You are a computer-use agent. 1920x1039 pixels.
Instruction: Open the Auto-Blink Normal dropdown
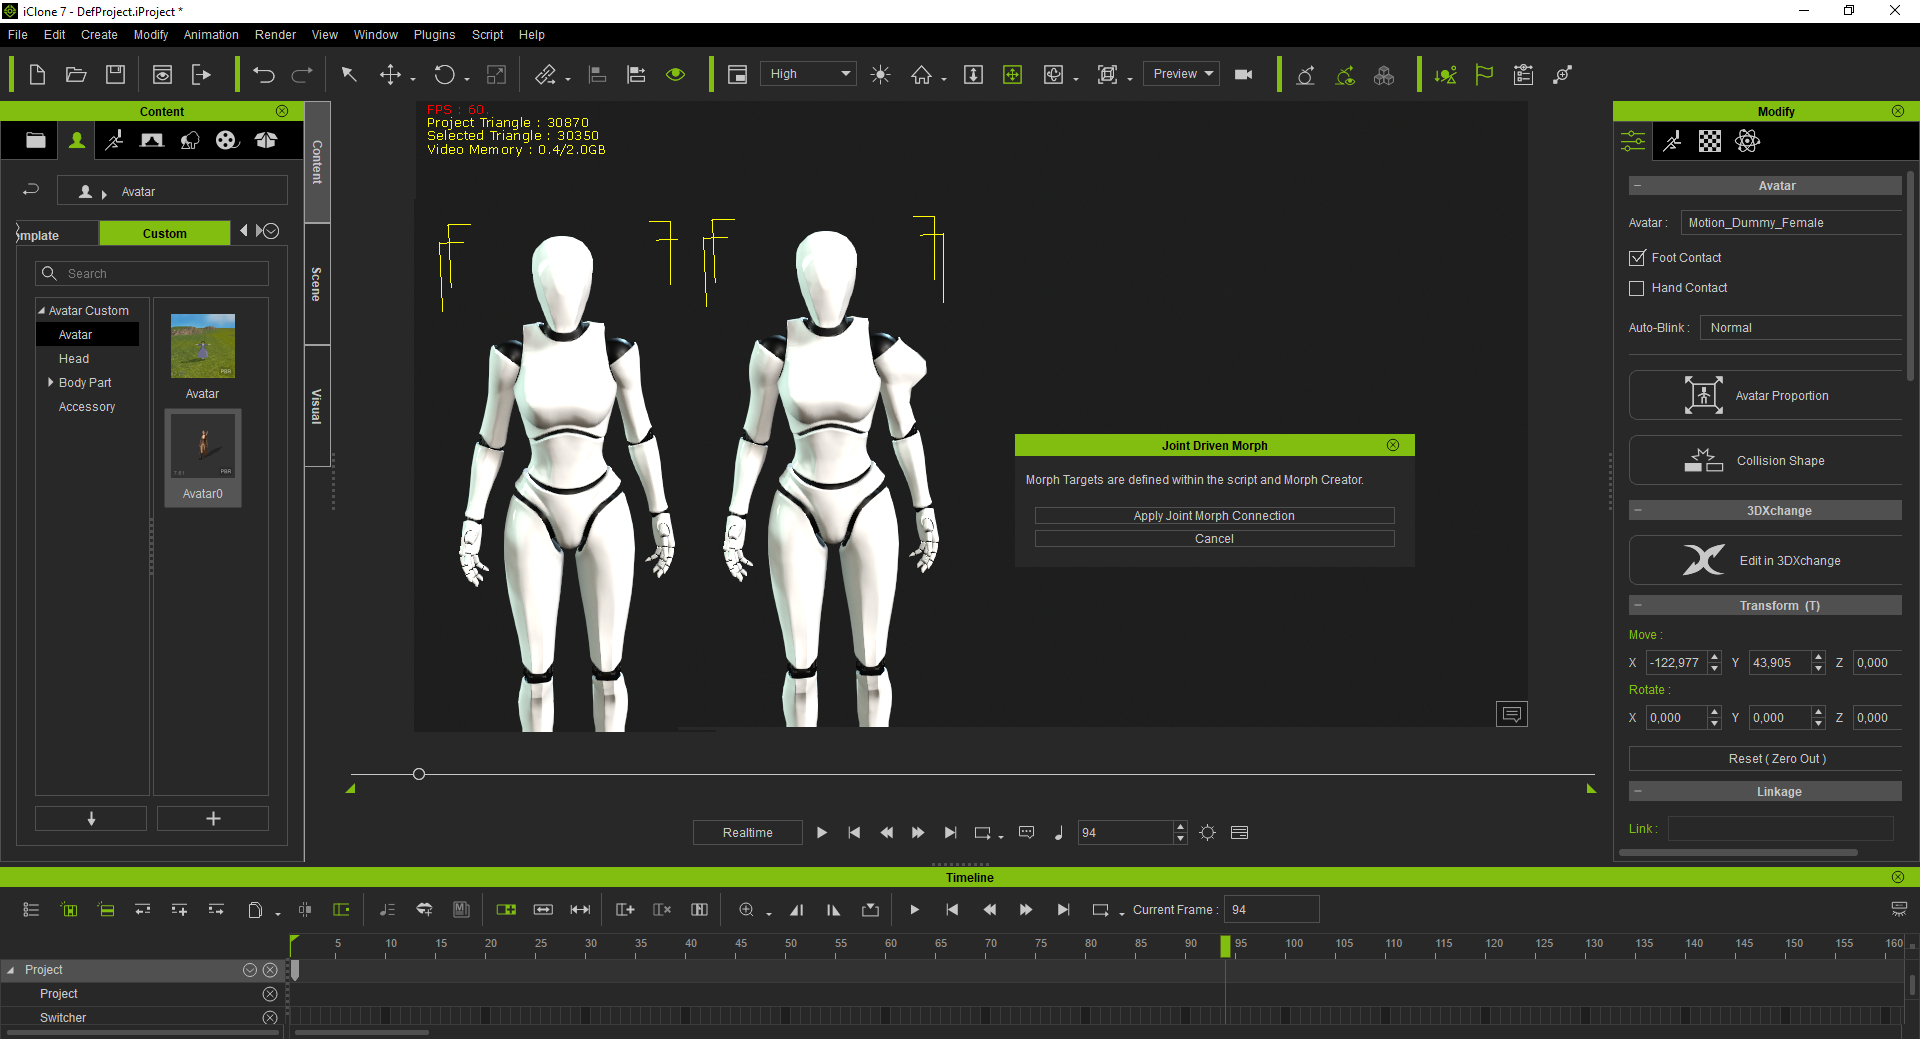(1800, 328)
